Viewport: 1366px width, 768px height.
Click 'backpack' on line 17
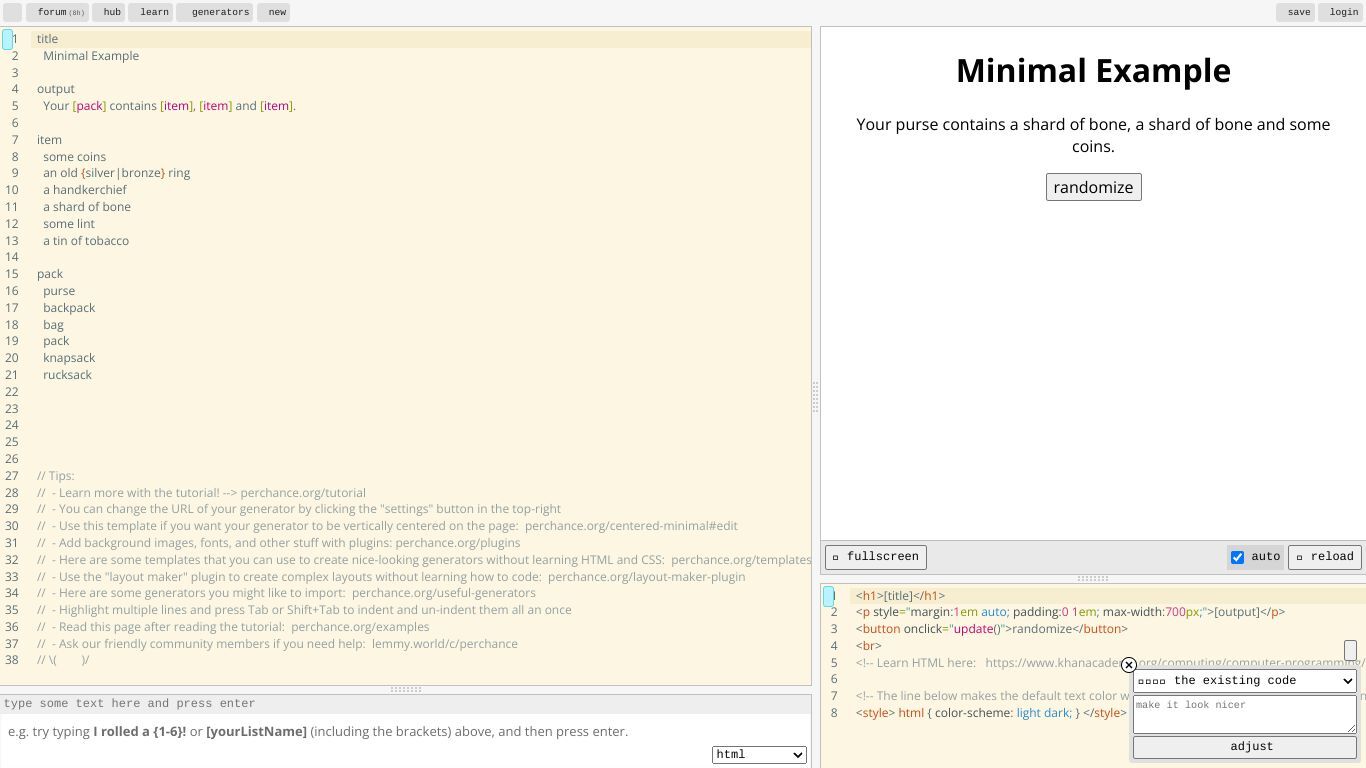point(69,308)
